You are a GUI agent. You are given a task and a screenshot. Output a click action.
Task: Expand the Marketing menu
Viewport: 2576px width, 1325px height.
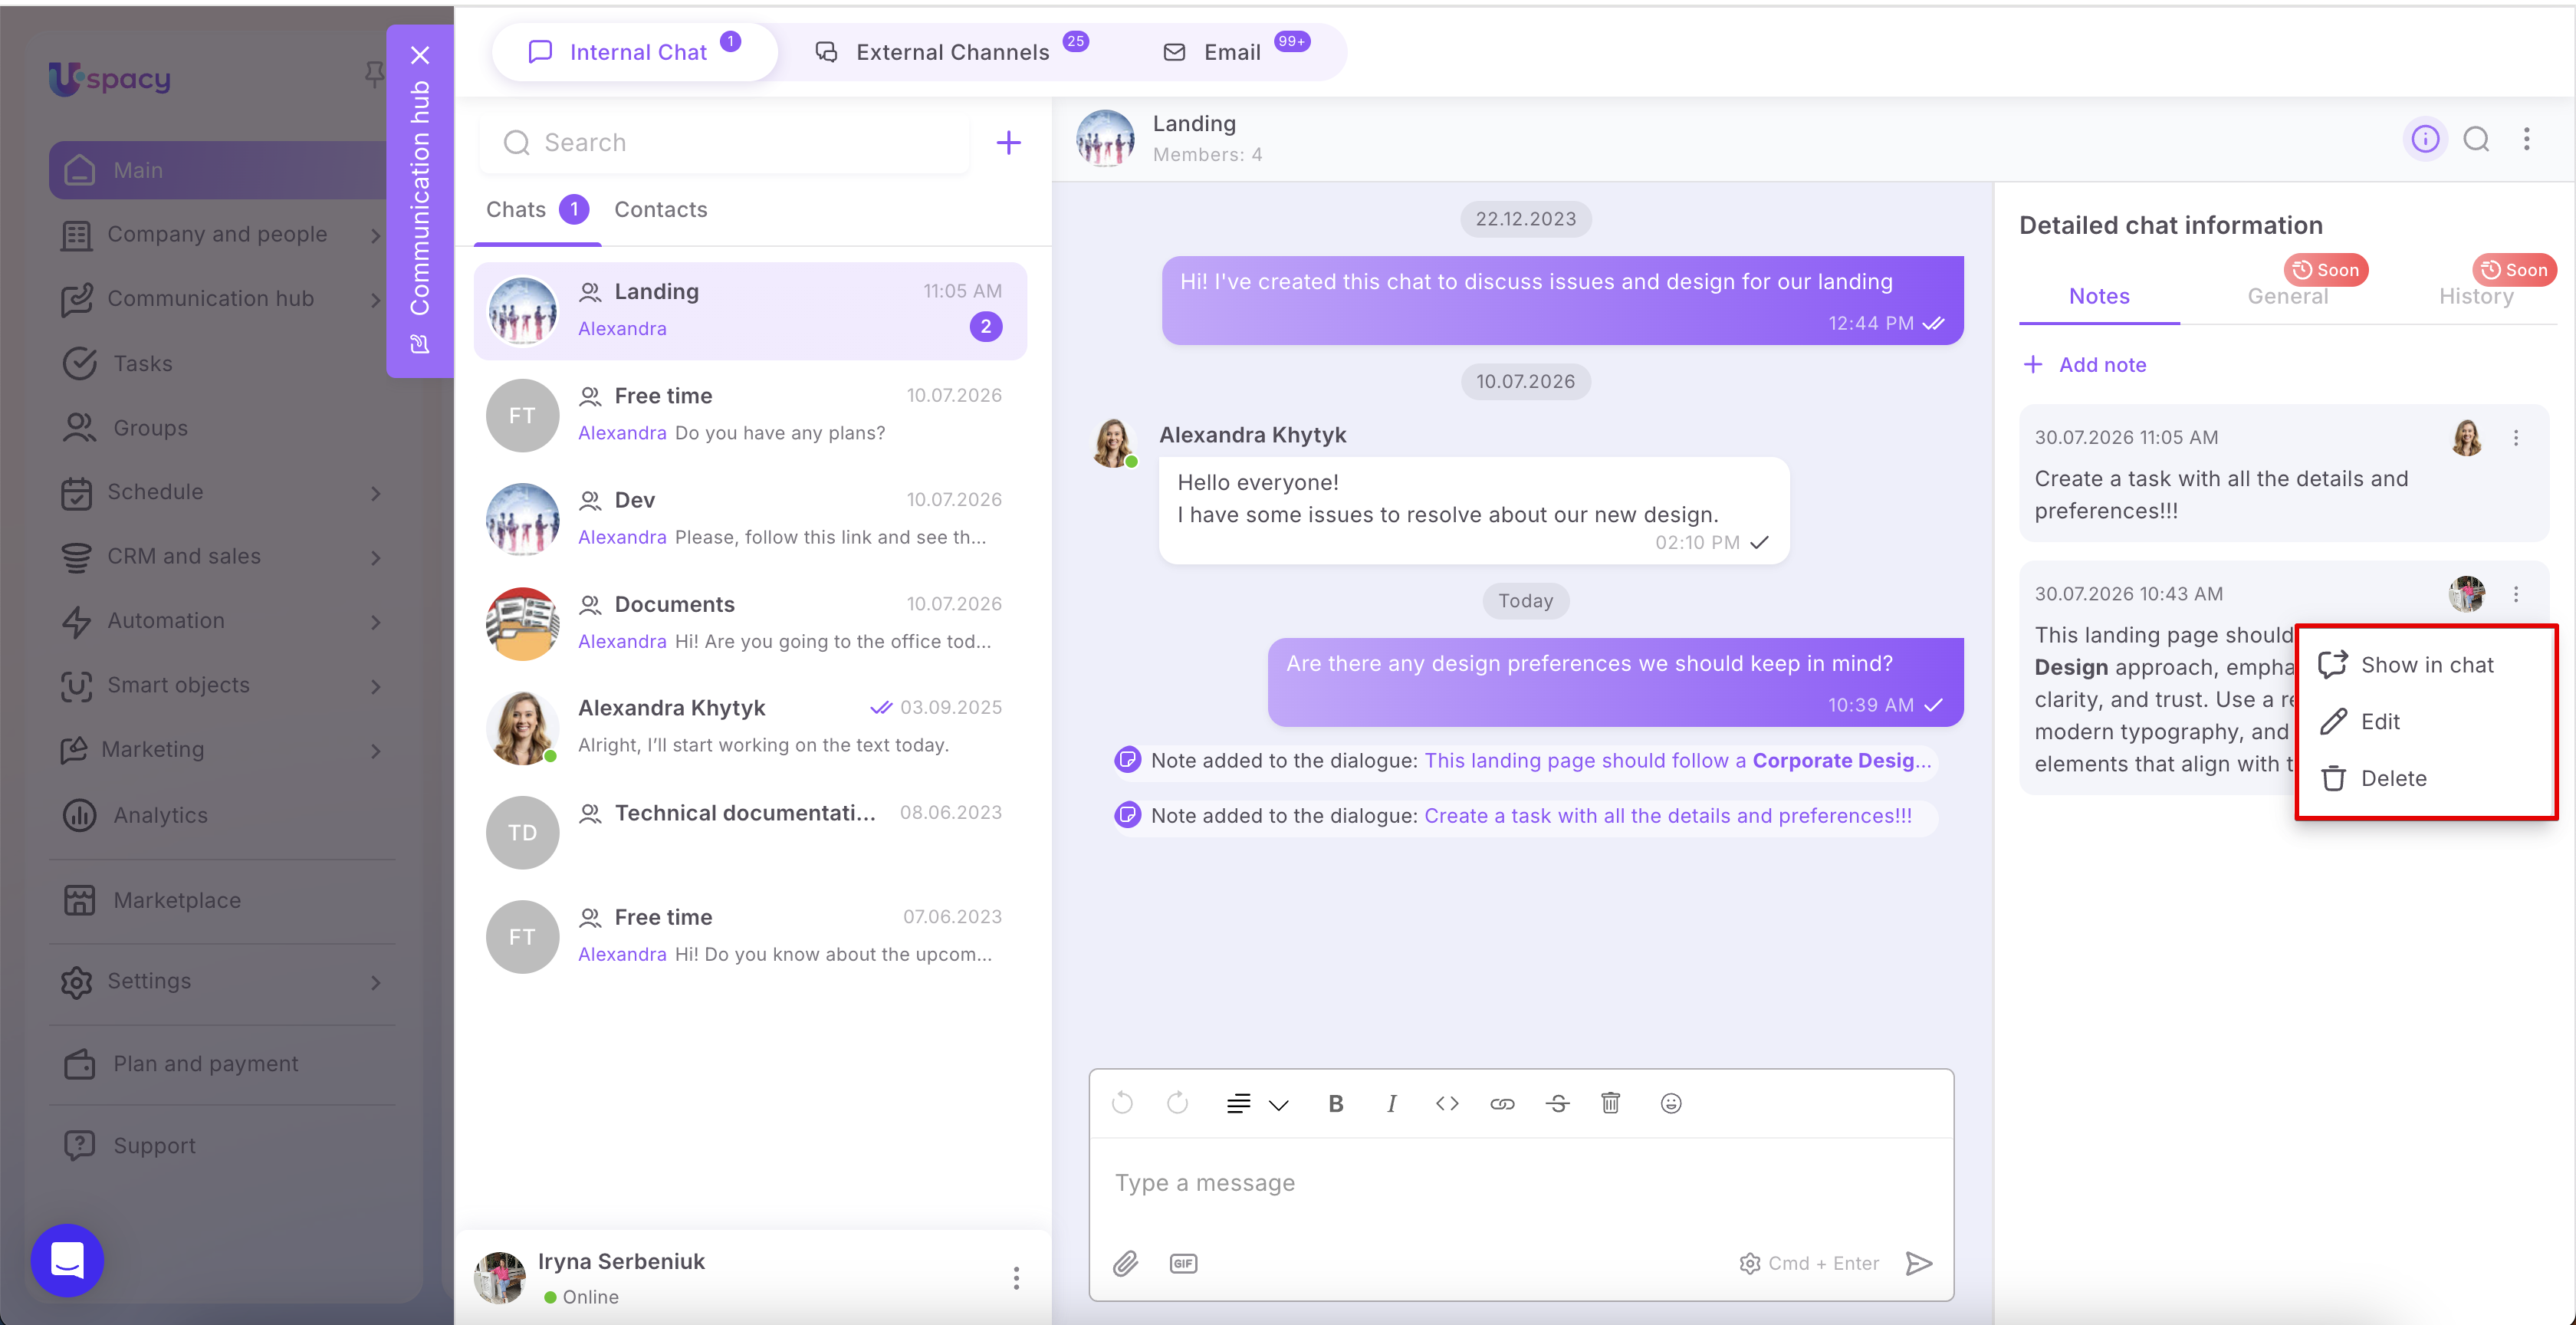376,750
